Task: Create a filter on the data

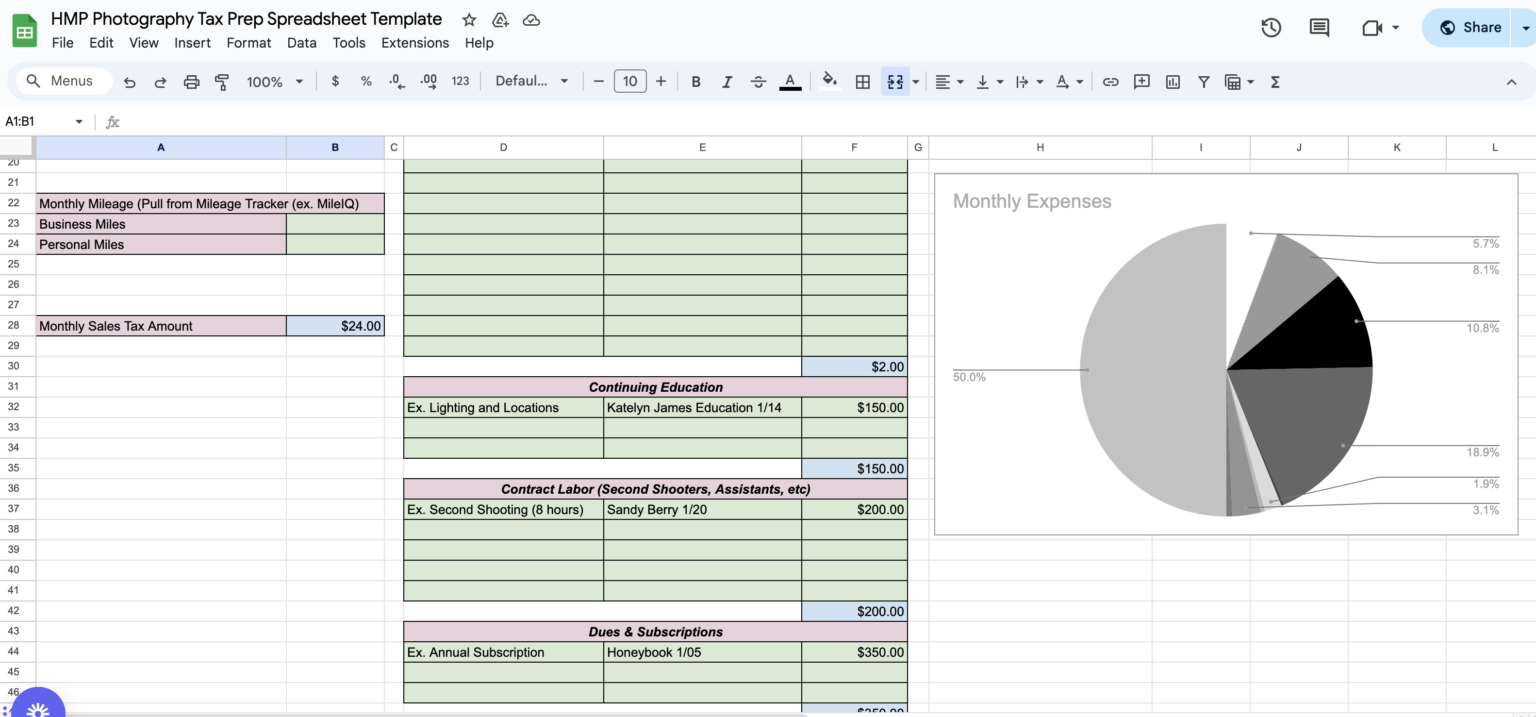Action: coord(1203,81)
